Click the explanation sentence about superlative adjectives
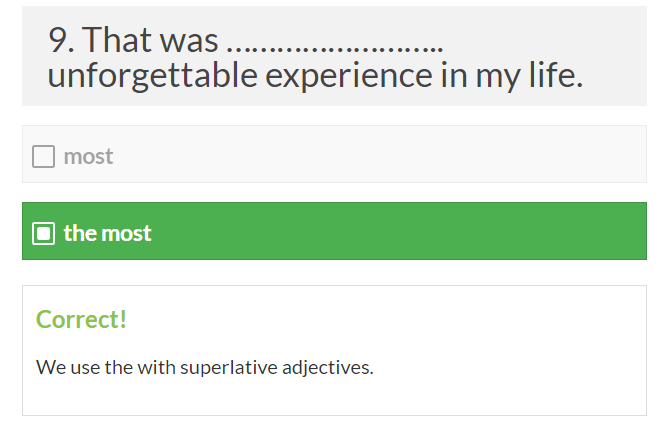This screenshot has height=434, width=663. coord(204,367)
